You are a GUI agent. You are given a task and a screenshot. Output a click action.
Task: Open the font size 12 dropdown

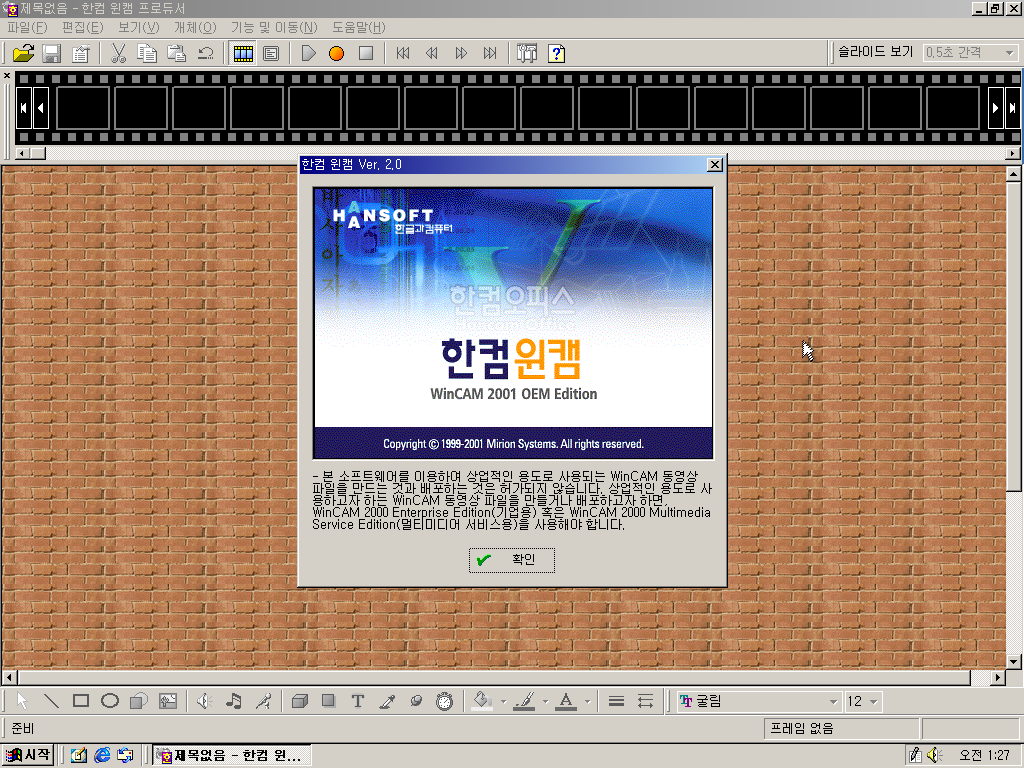tap(864, 701)
